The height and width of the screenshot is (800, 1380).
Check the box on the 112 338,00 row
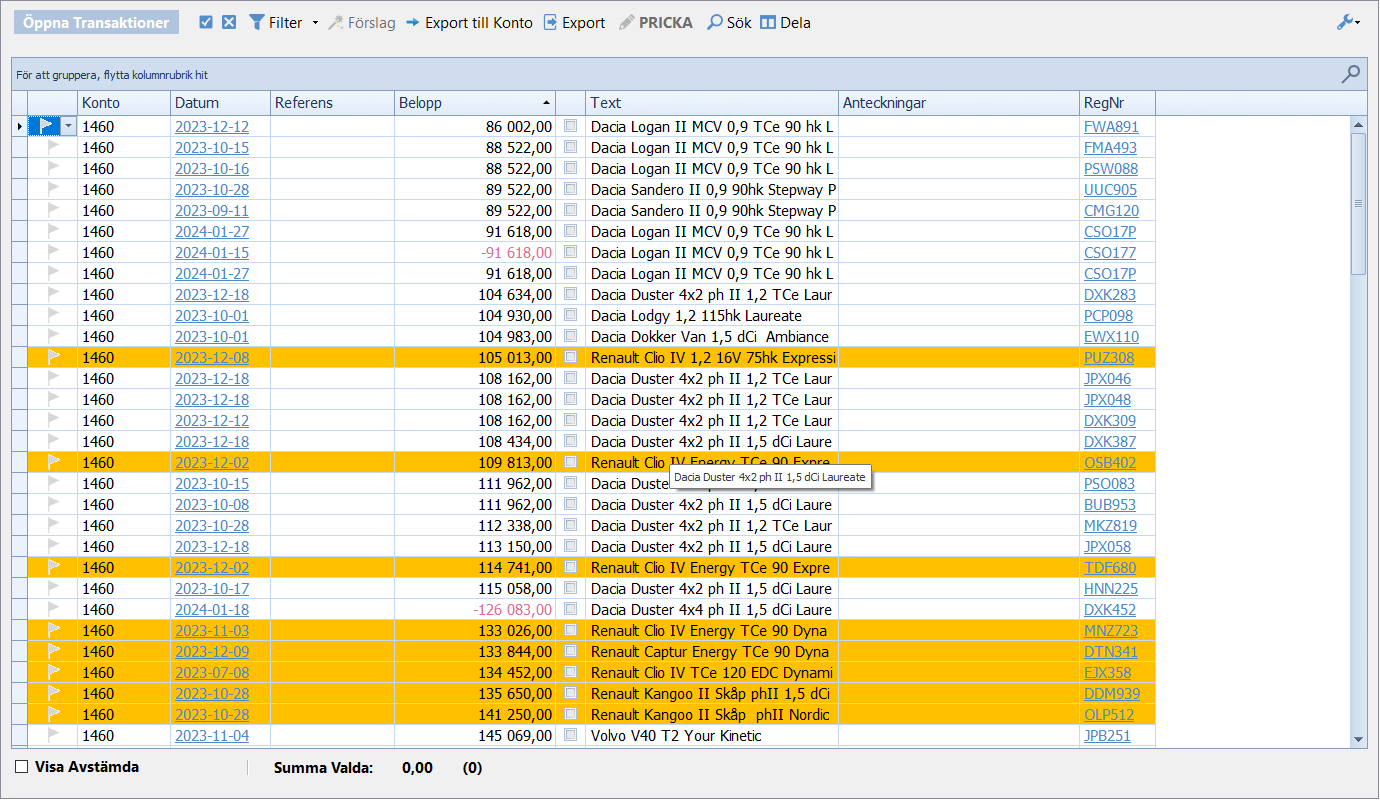pyautogui.click(x=571, y=525)
